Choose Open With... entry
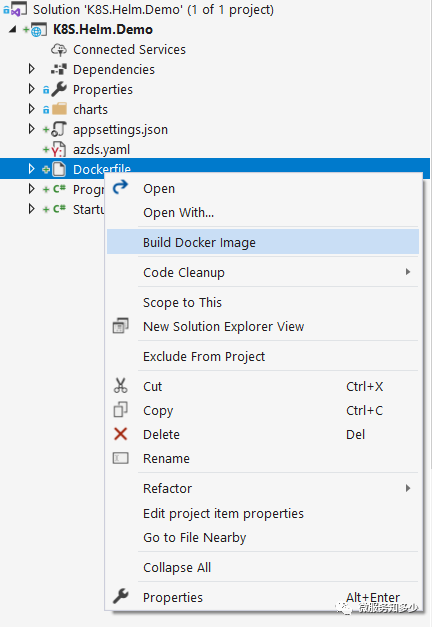432x627 pixels. [178, 212]
